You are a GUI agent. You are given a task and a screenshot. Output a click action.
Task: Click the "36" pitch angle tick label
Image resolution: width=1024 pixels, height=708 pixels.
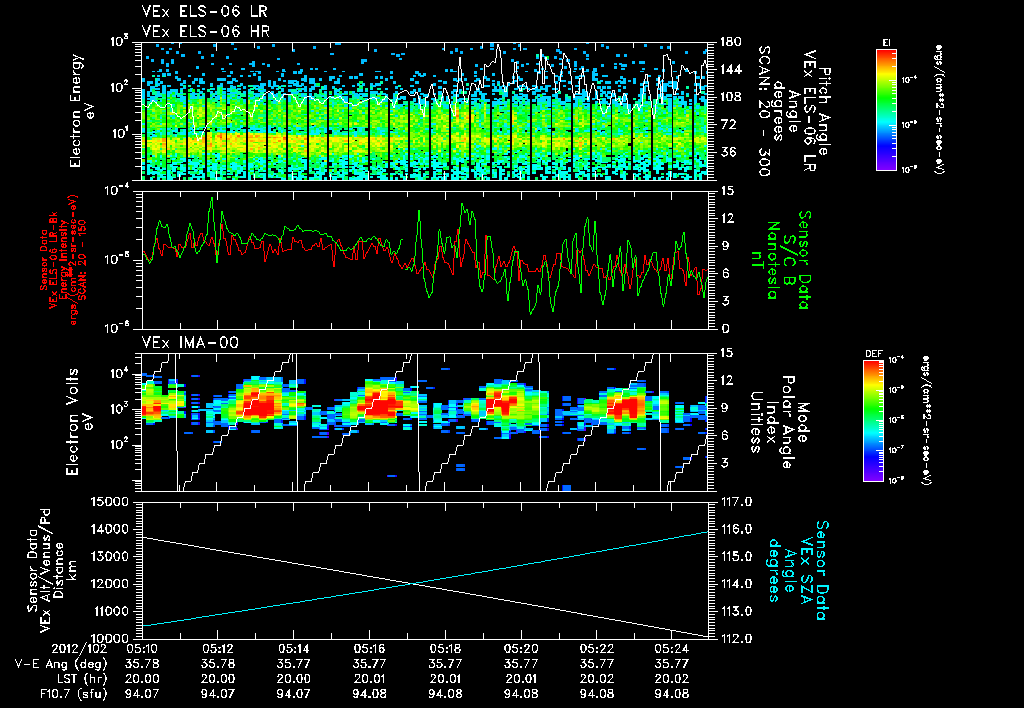(727, 152)
